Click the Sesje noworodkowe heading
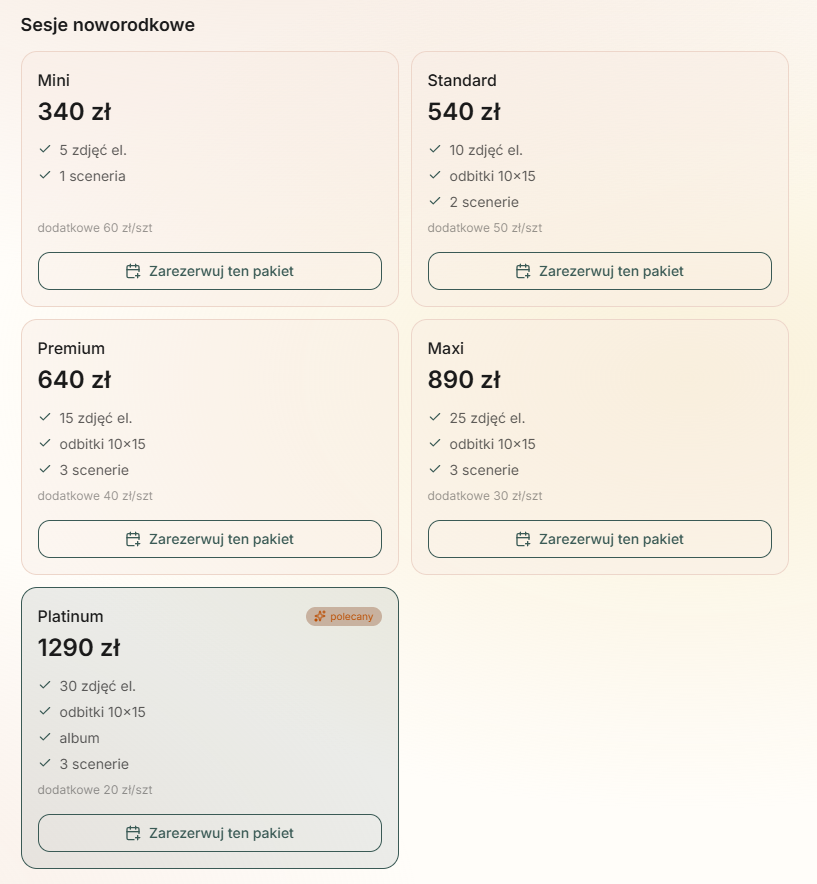This screenshot has height=884, width=817. click(x=108, y=25)
